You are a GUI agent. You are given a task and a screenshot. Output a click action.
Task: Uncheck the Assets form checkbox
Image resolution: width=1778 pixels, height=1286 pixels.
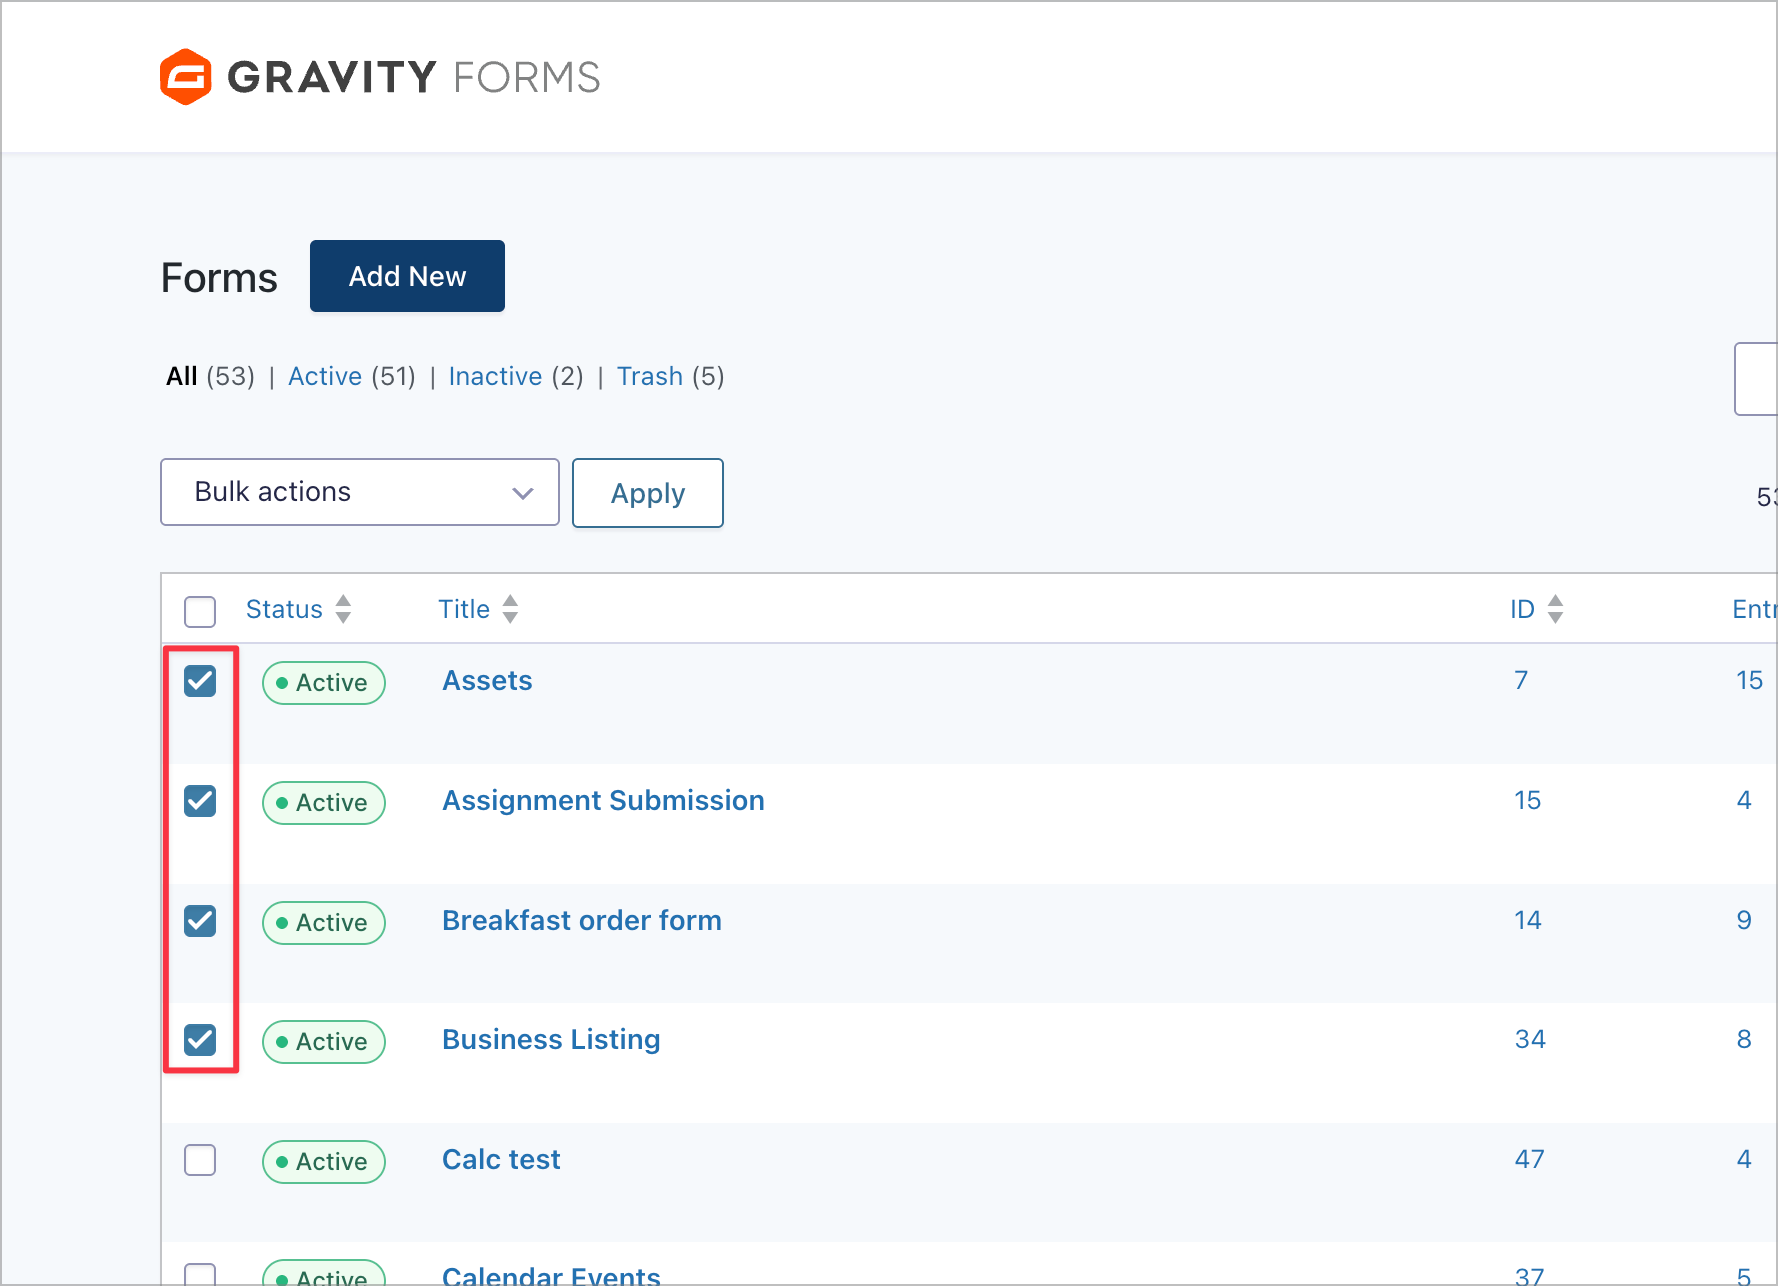click(200, 681)
